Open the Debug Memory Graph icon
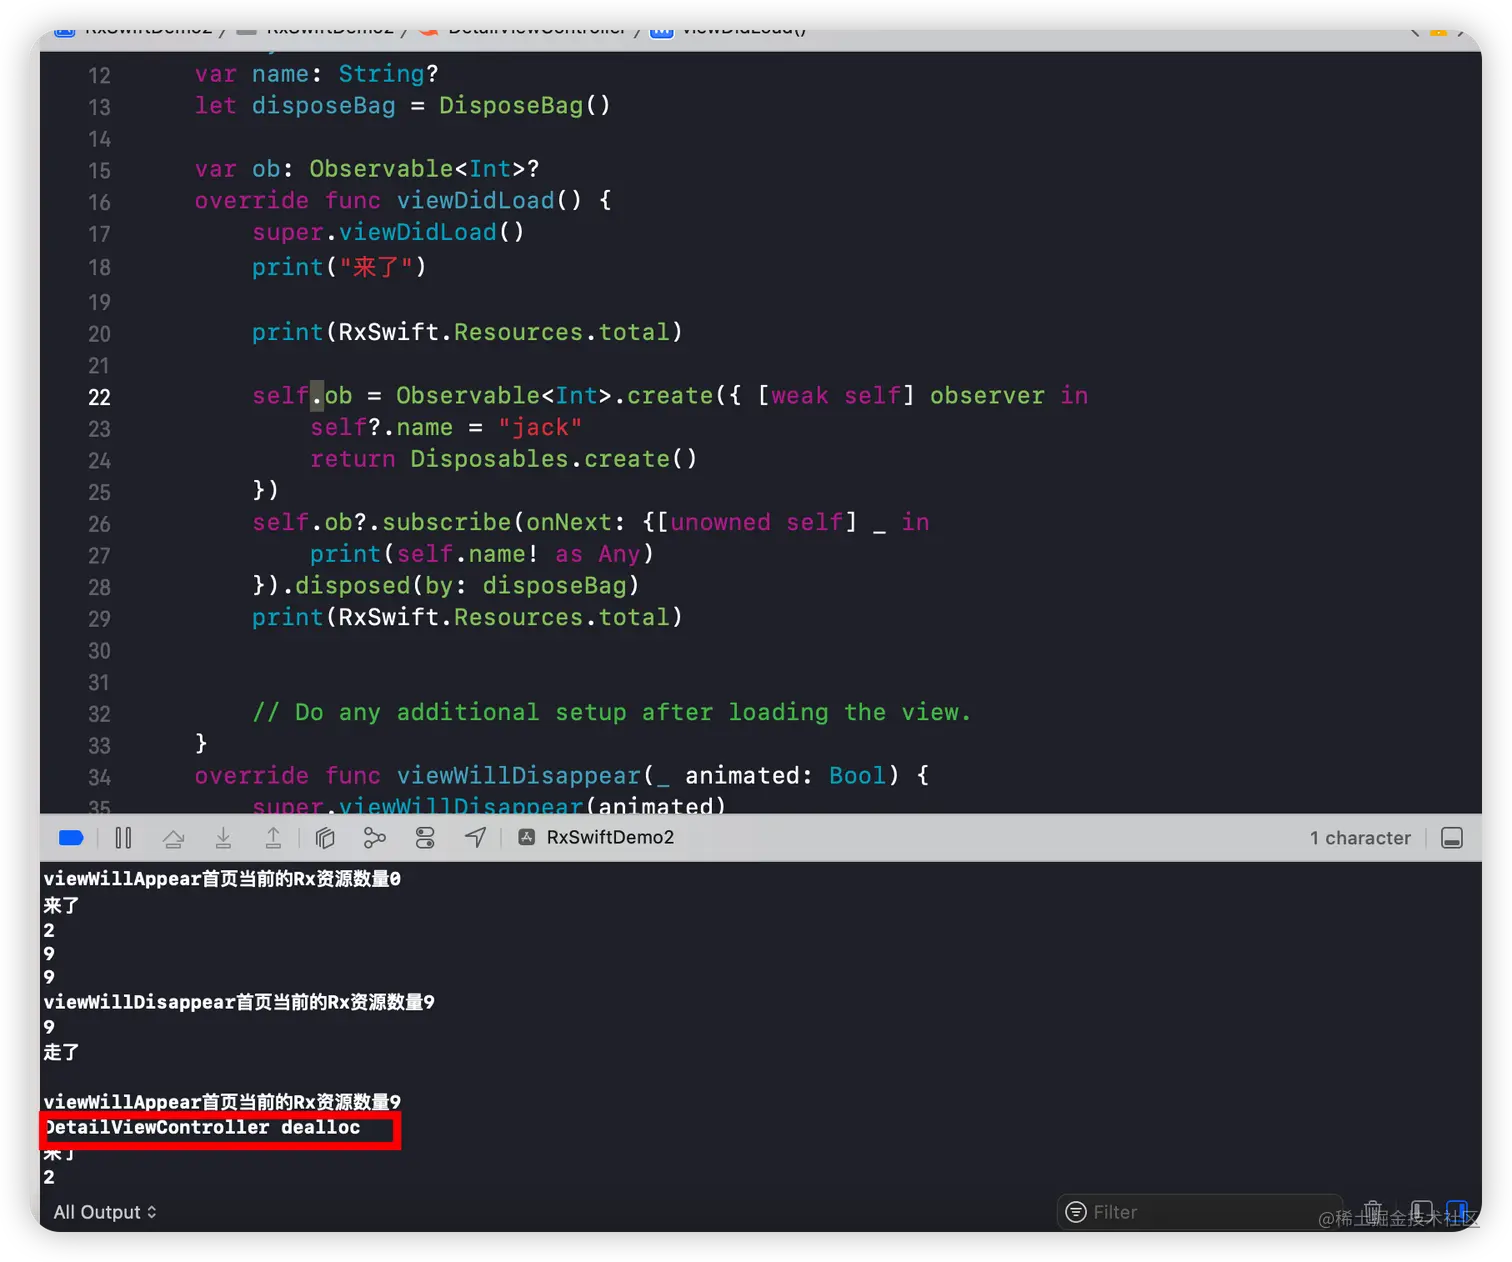 (x=375, y=838)
